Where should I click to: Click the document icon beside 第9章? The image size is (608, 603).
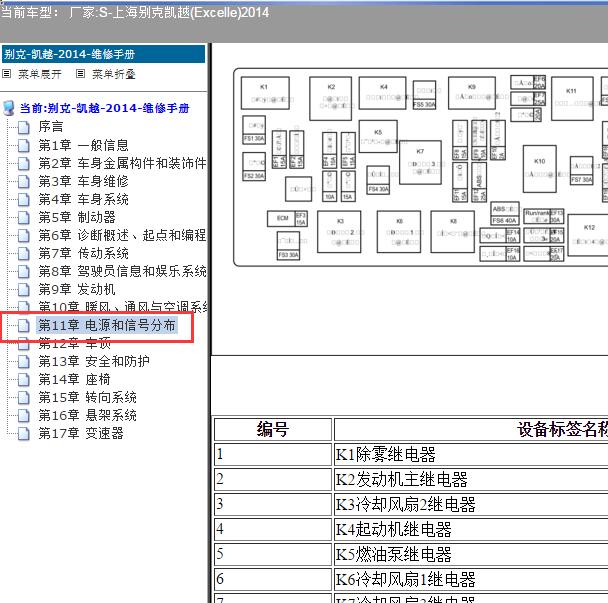24,289
